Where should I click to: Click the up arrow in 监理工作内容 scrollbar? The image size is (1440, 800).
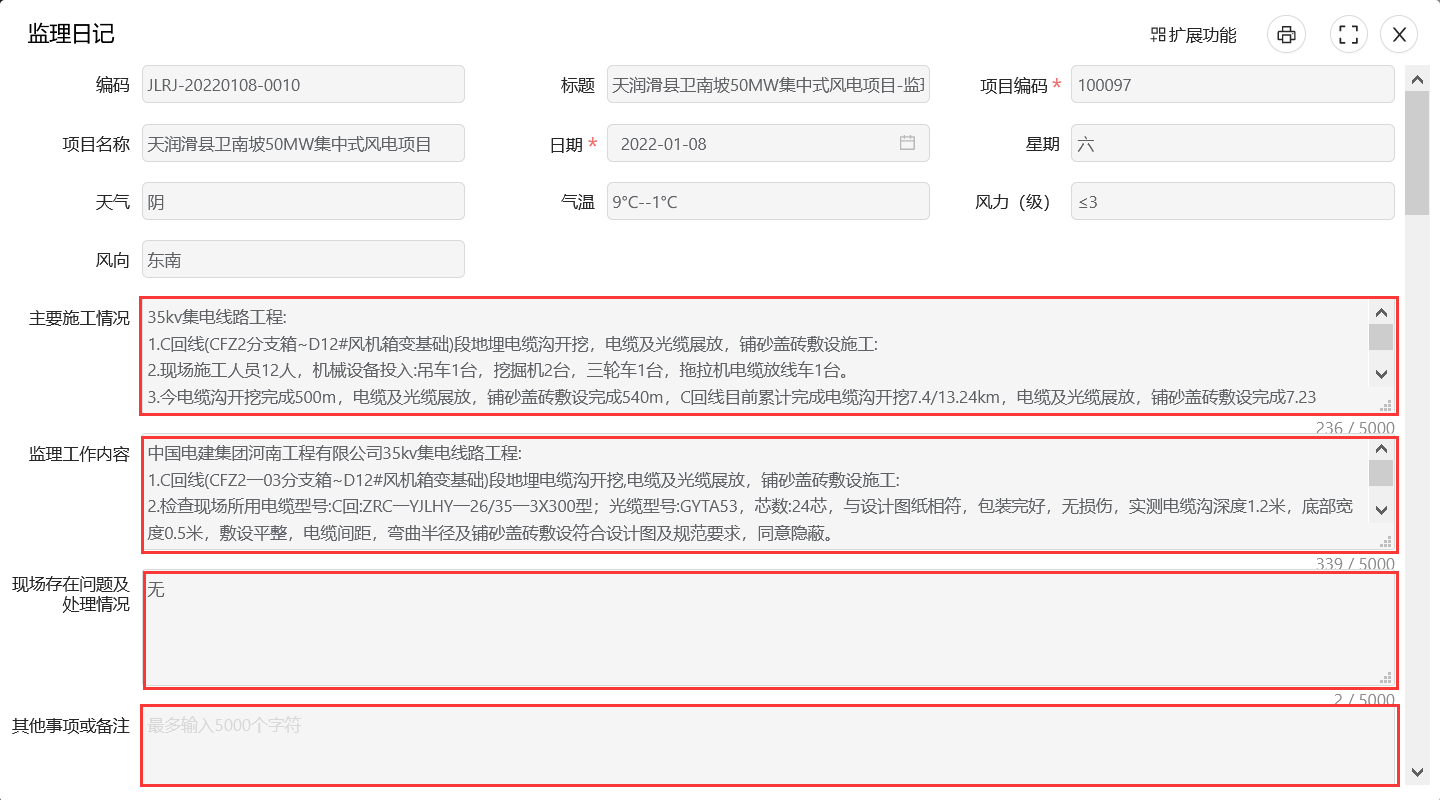[1381, 448]
